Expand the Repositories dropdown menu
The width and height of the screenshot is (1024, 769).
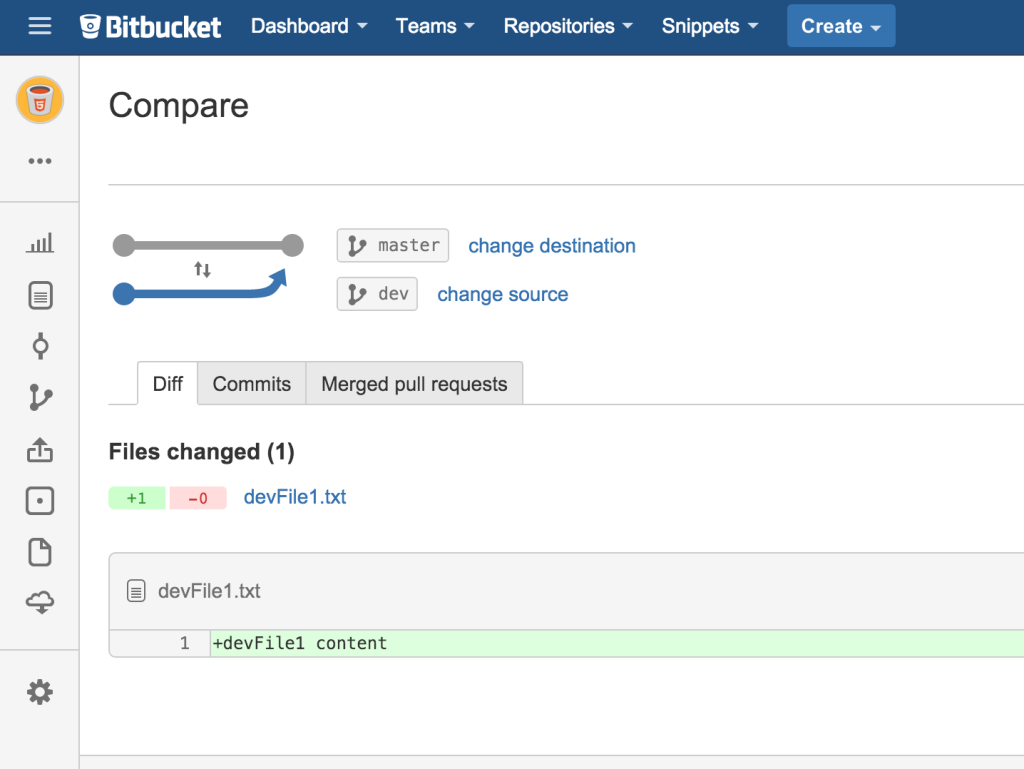coord(568,27)
